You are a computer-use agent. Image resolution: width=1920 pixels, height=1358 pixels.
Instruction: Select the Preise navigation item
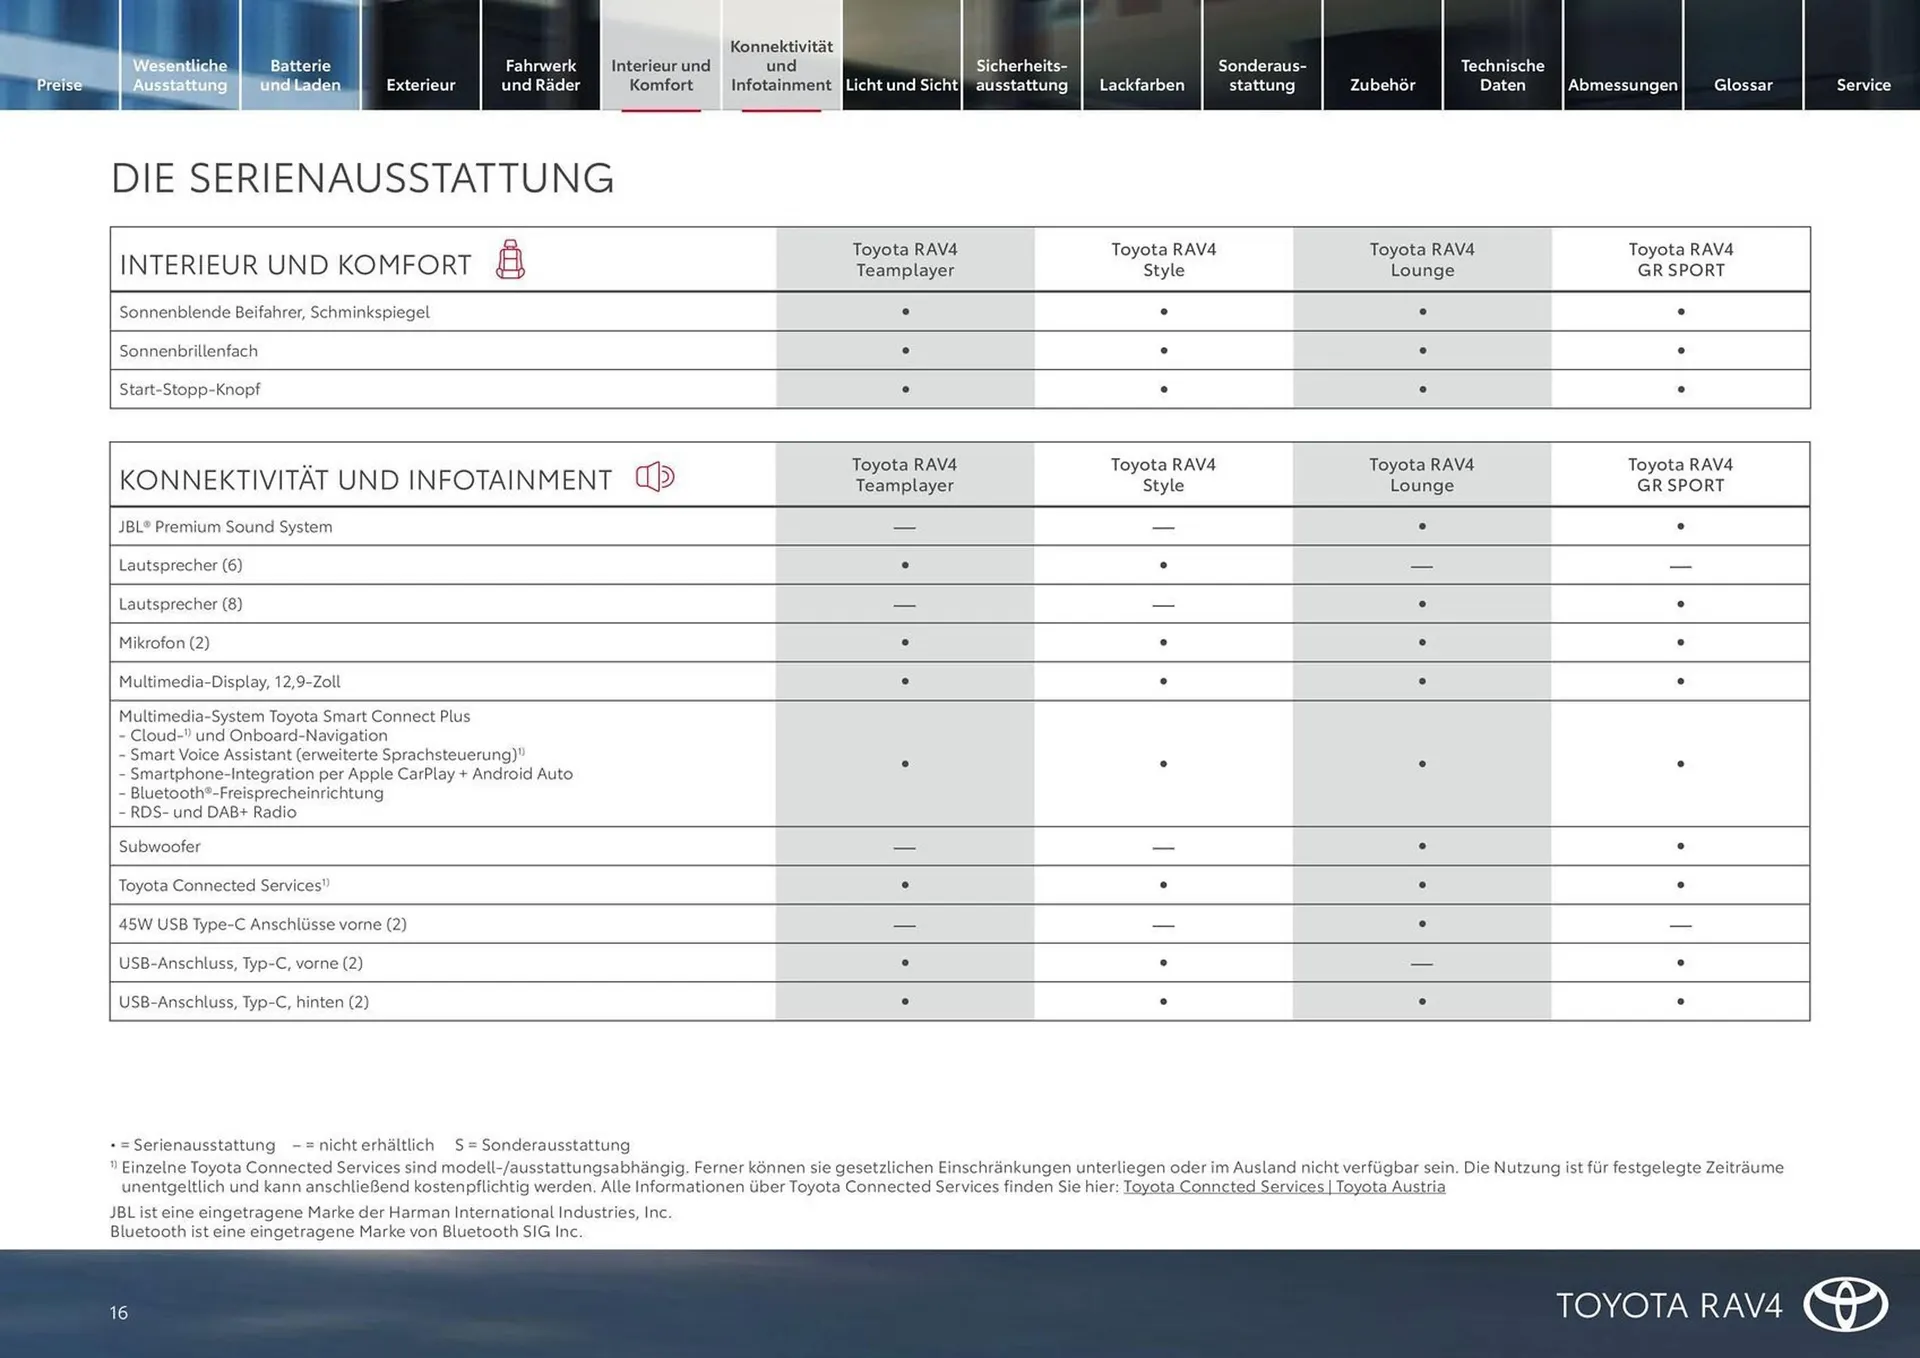pyautogui.click(x=59, y=85)
